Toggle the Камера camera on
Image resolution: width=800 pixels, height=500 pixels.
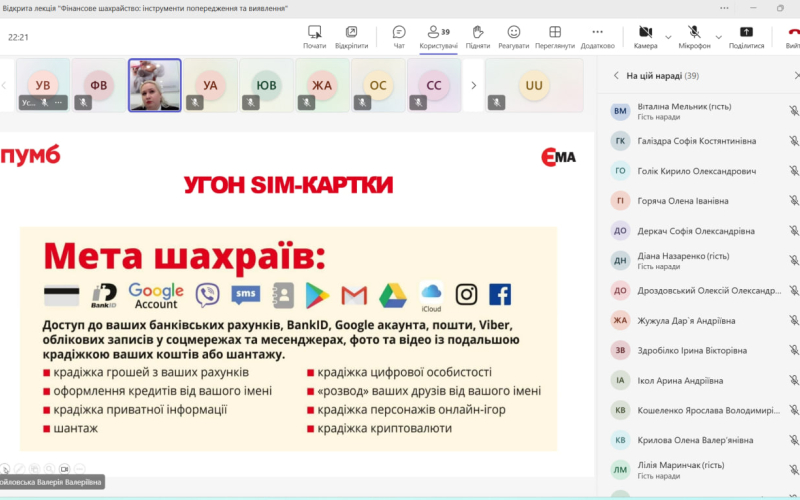click(x=644, y=33)
